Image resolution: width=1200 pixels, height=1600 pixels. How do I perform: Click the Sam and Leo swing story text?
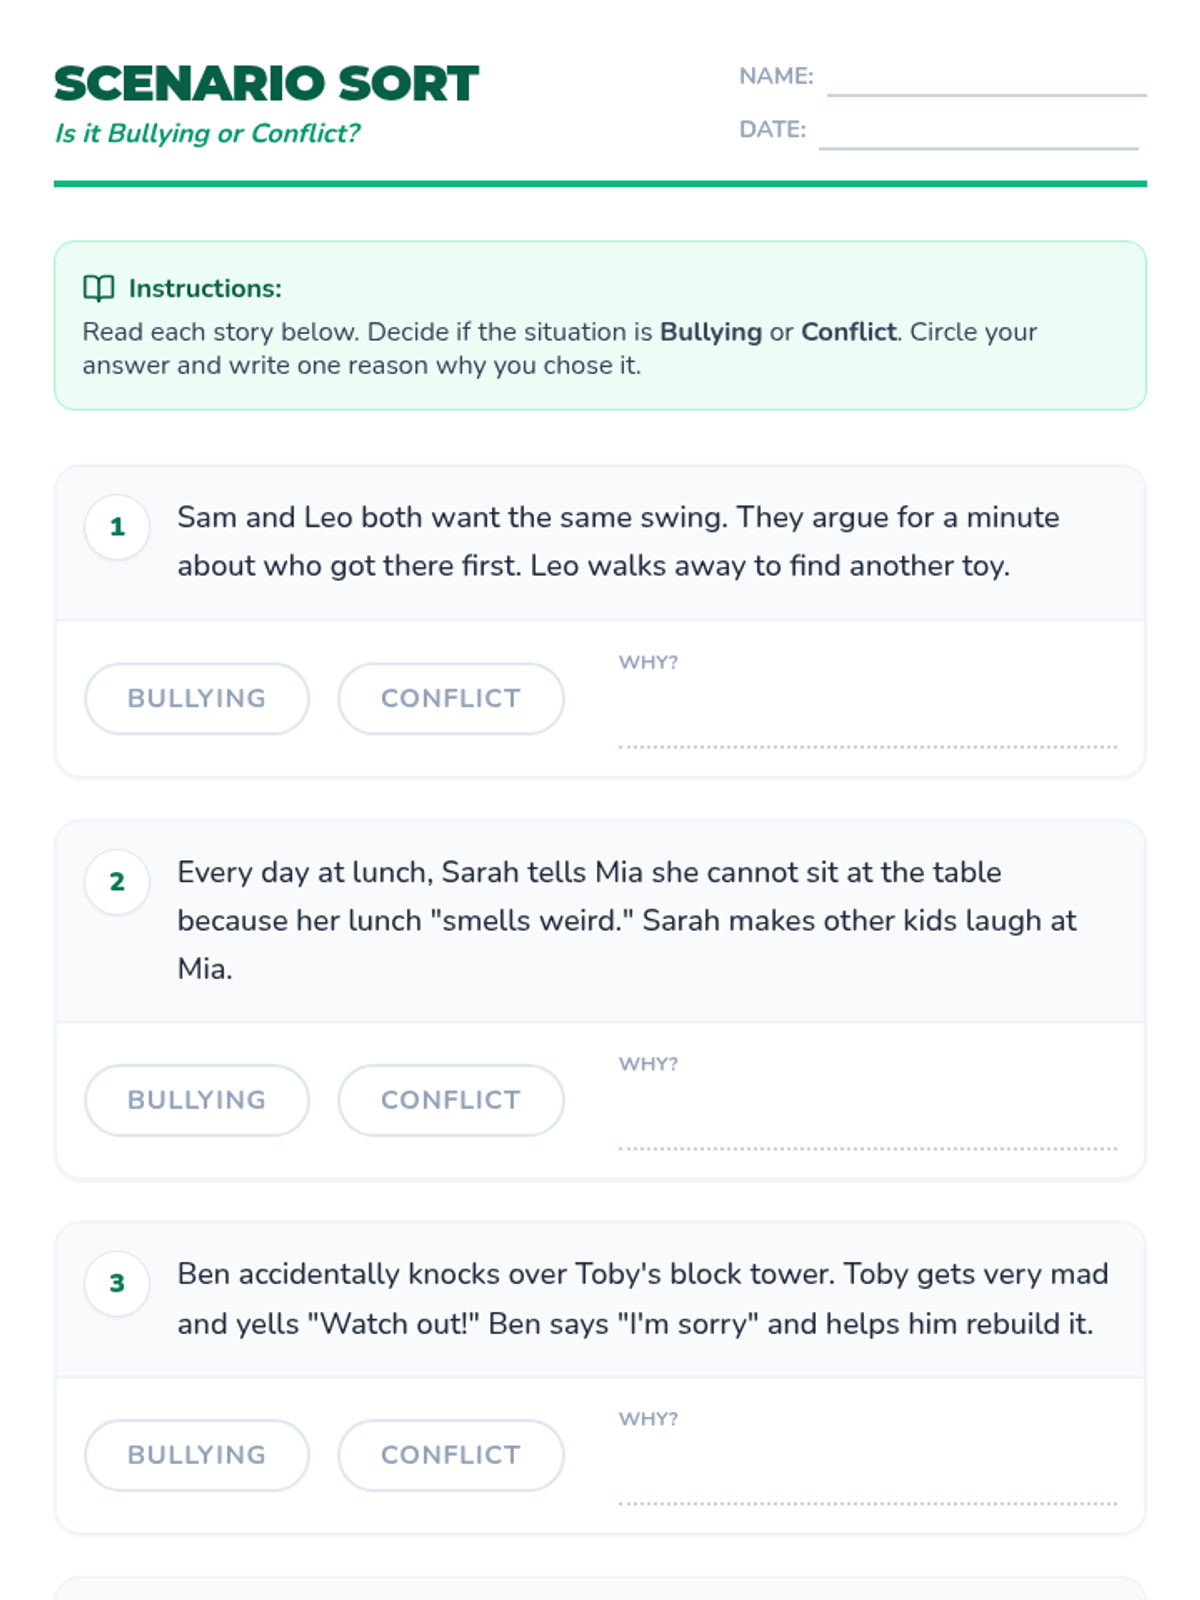tap(617, 541)
